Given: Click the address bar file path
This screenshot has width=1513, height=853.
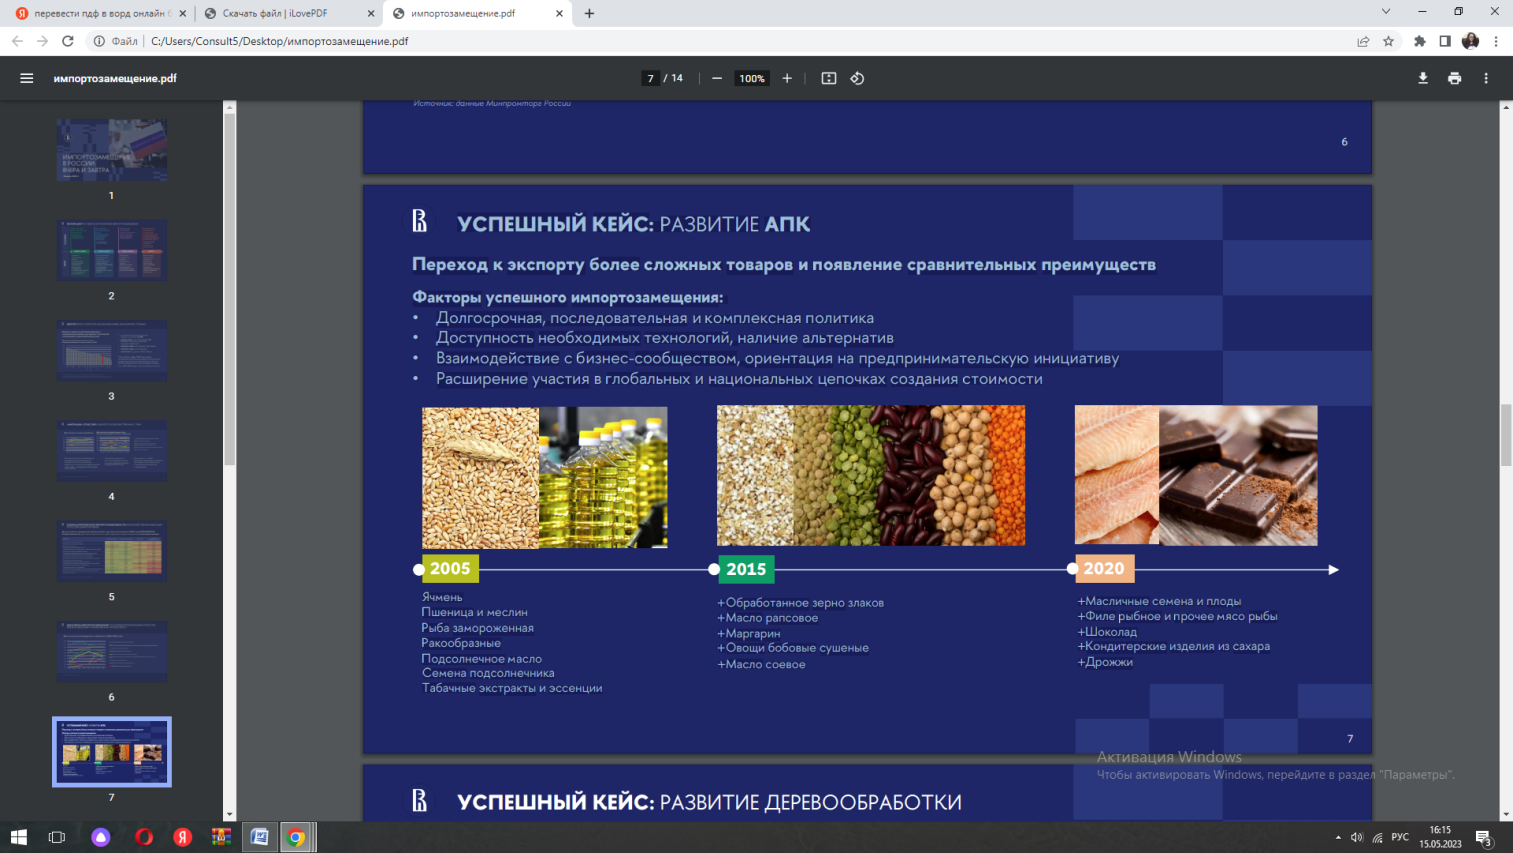Looking at the screenshot, I should pos(280,41).
